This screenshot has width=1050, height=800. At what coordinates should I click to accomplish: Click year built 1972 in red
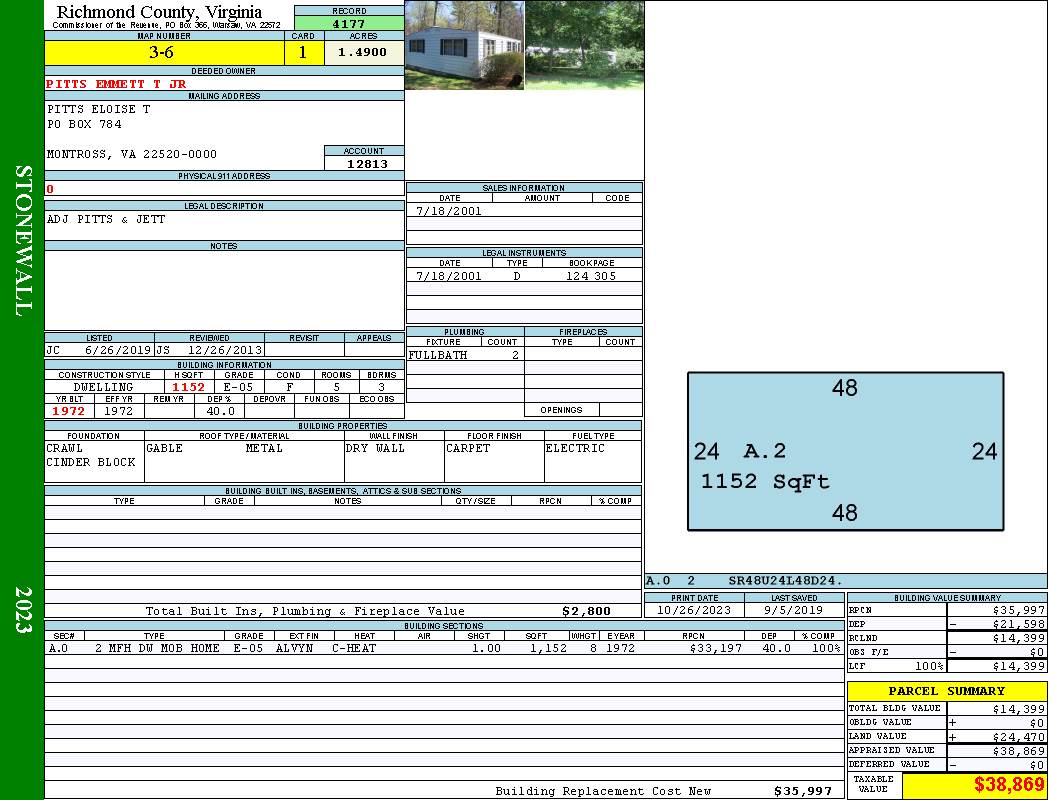pos(69,411)
